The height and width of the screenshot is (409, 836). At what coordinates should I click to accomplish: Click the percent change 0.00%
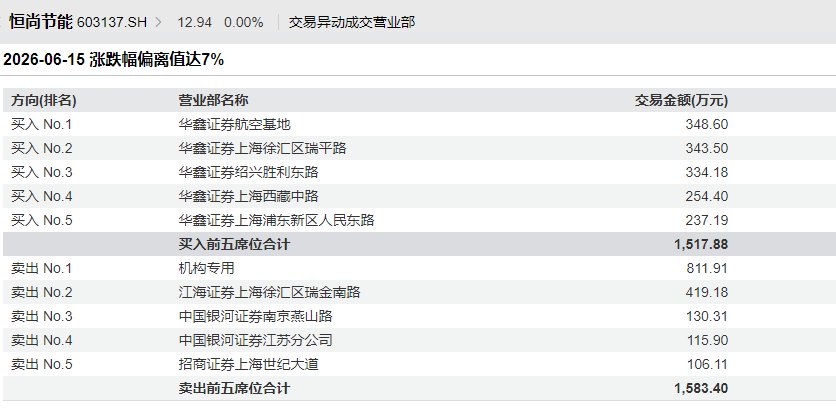pyautogui.click(x=244, y=22)
